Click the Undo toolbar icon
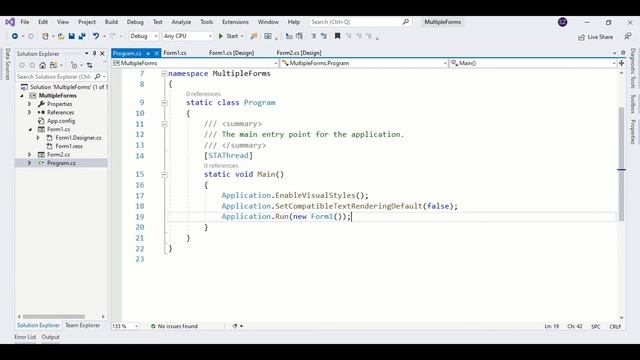The image size is (640, 360). pos(96,36)
